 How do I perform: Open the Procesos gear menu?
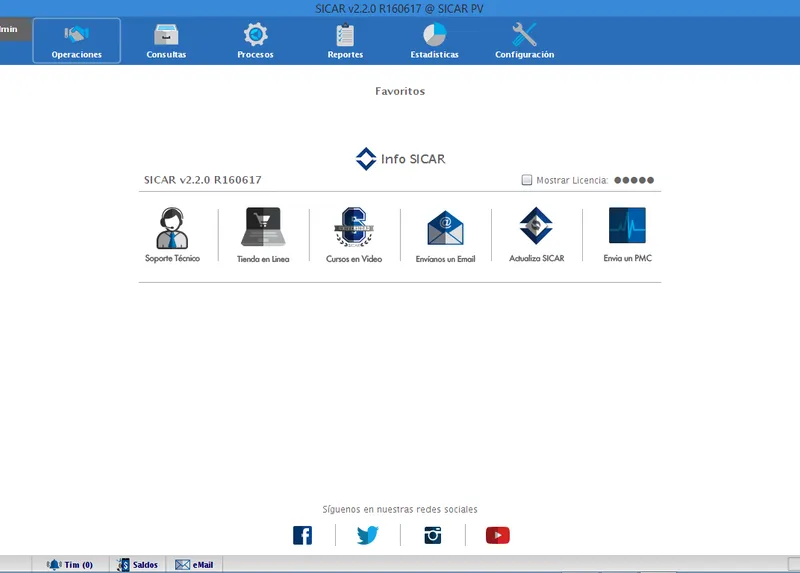coord(255,41)
